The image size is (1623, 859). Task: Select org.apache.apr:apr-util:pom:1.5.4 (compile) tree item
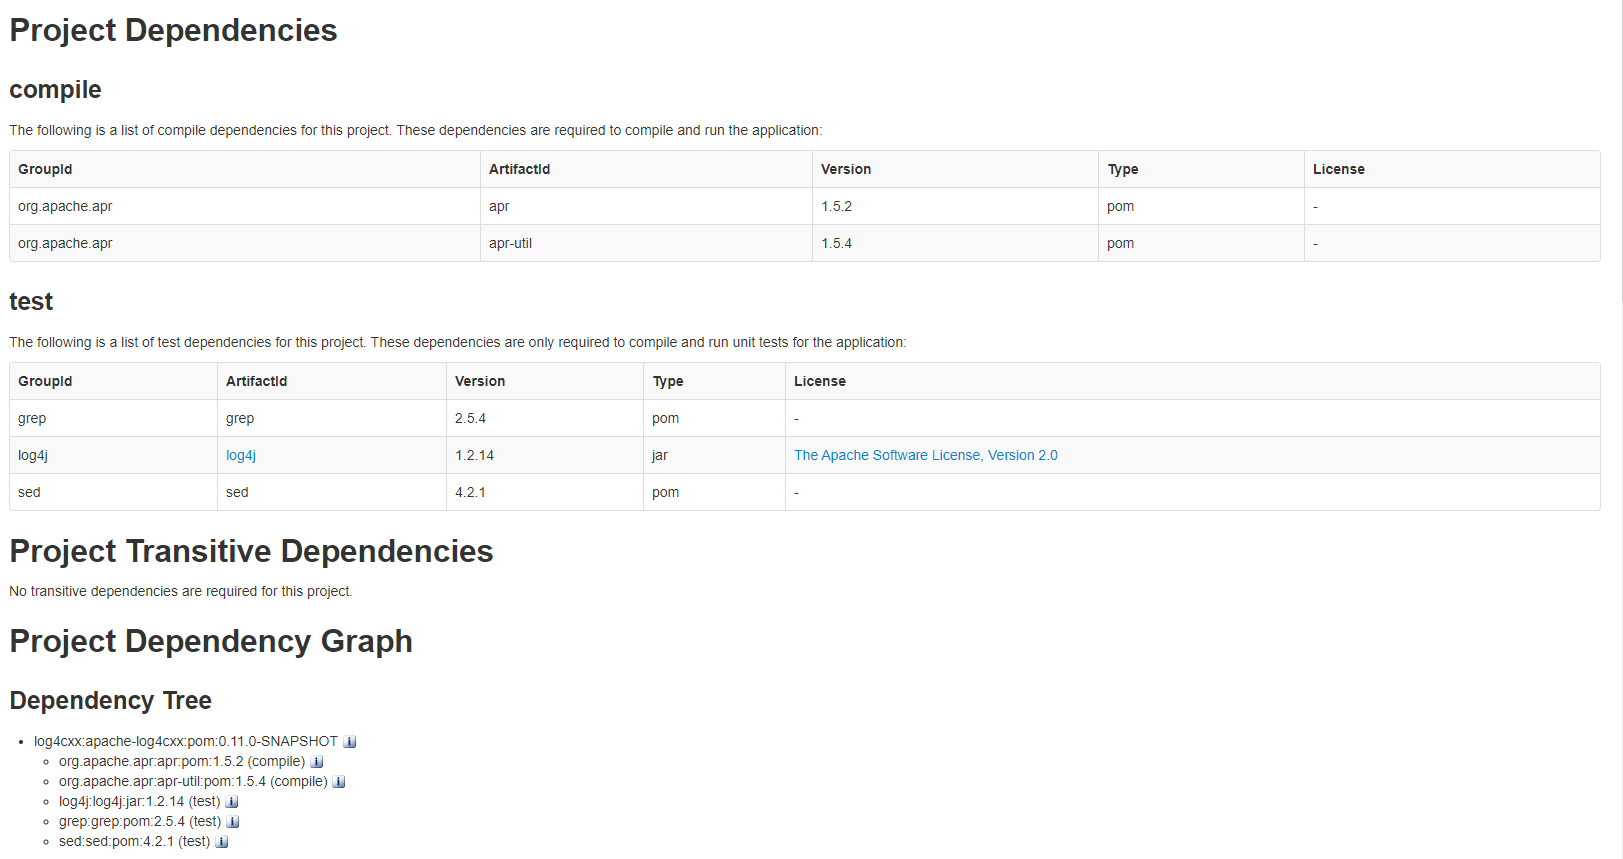coord(193,782)
